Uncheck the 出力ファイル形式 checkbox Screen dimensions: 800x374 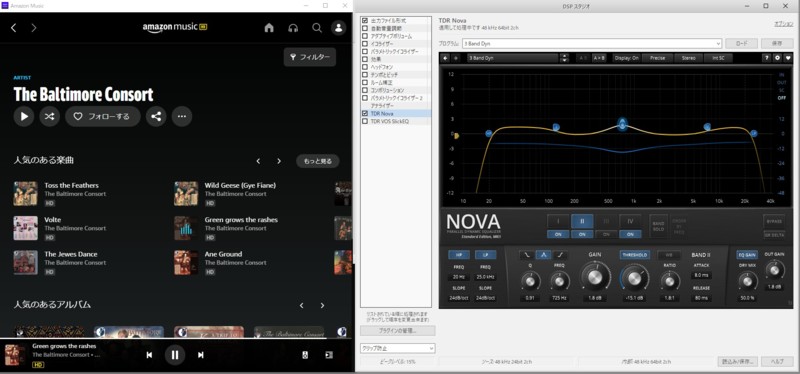pos(364,21)
